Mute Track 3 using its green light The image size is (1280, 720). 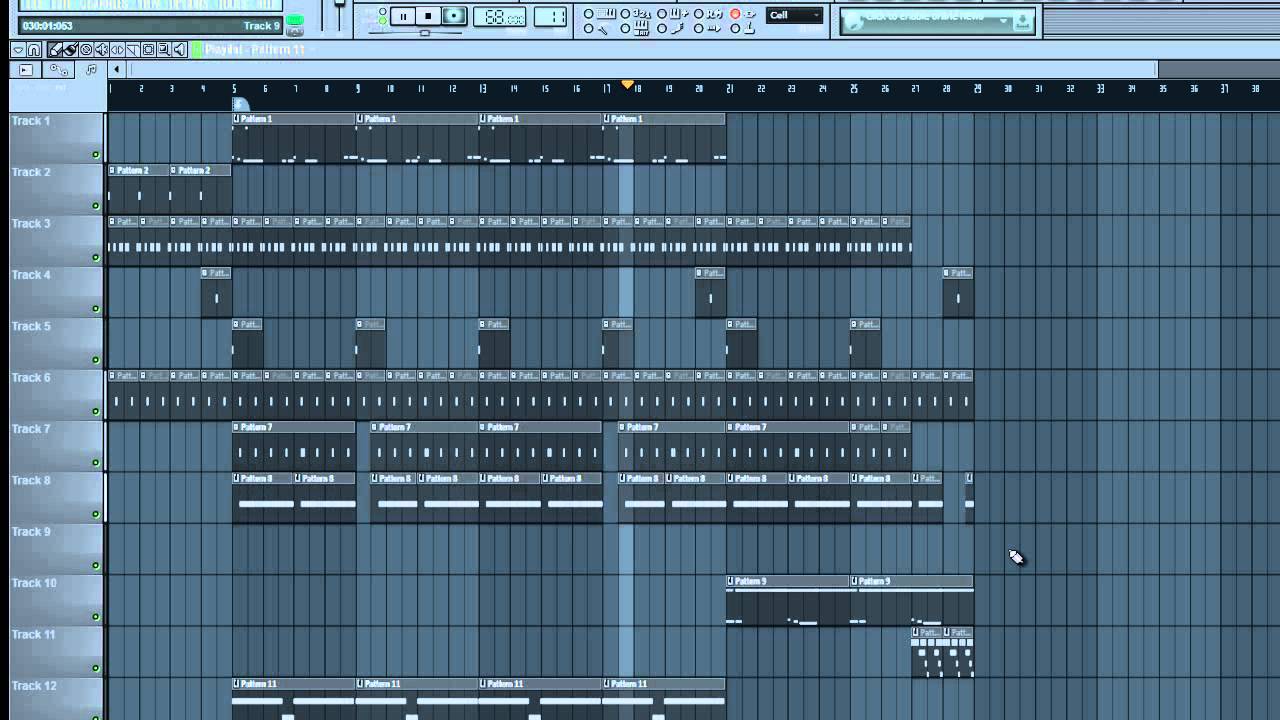96,257
